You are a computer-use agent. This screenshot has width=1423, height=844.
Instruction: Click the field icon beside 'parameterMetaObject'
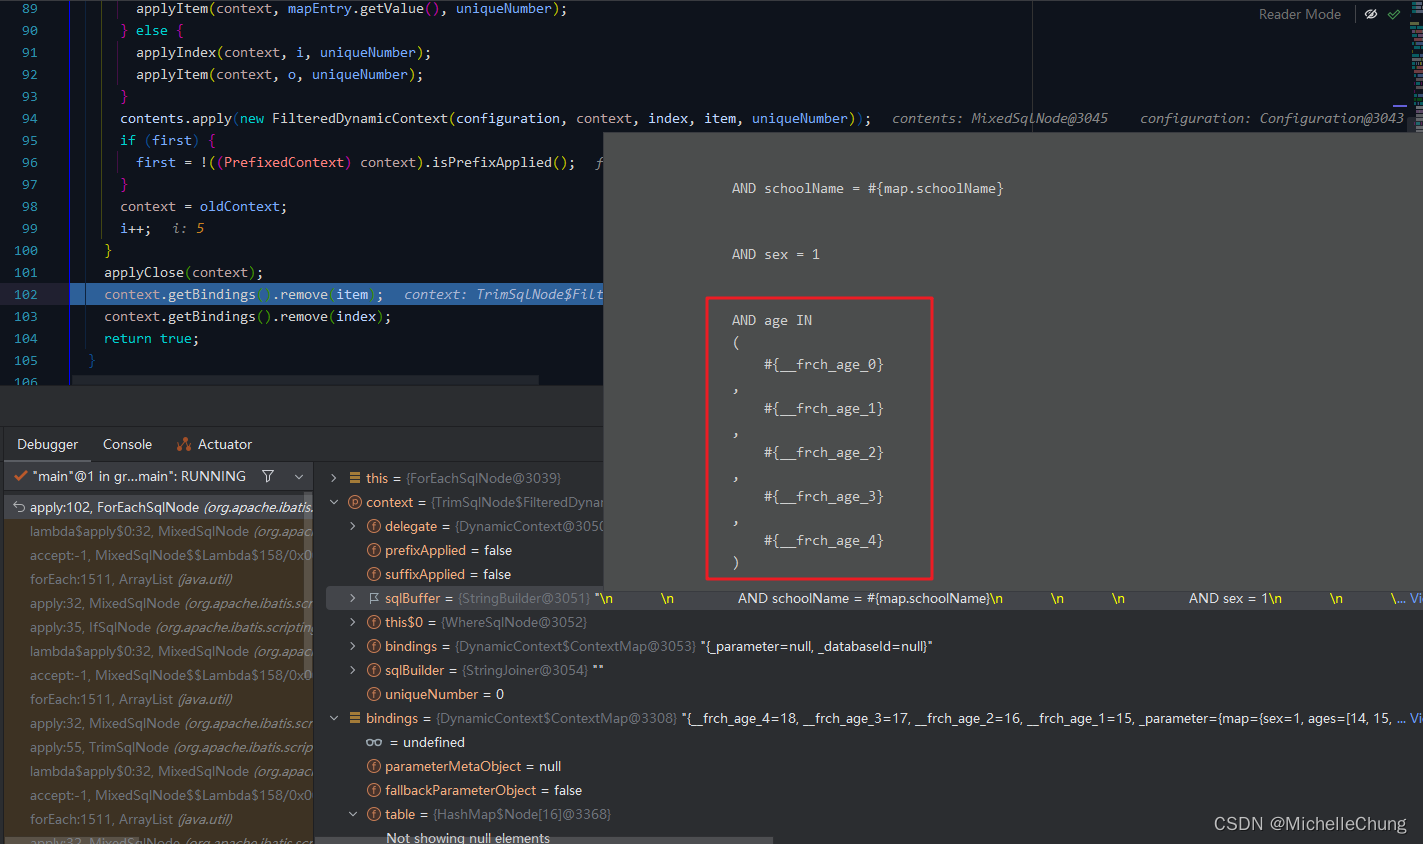click(x=374, y=766)
